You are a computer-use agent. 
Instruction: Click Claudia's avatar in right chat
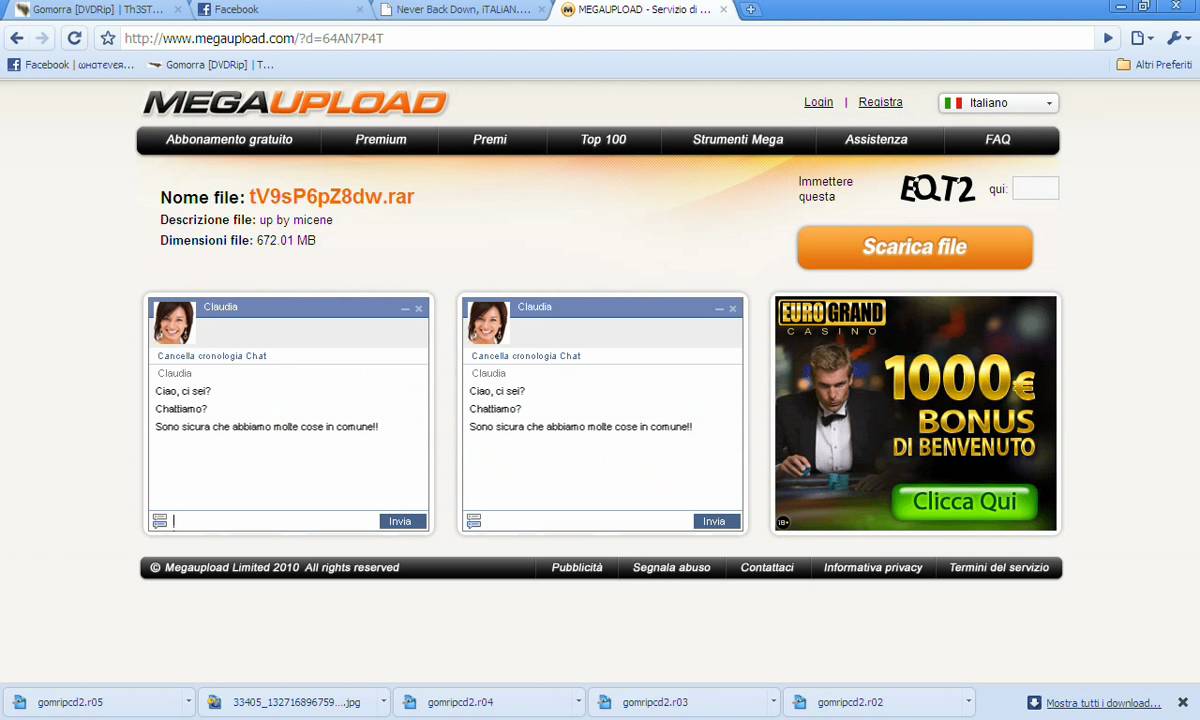488,323
